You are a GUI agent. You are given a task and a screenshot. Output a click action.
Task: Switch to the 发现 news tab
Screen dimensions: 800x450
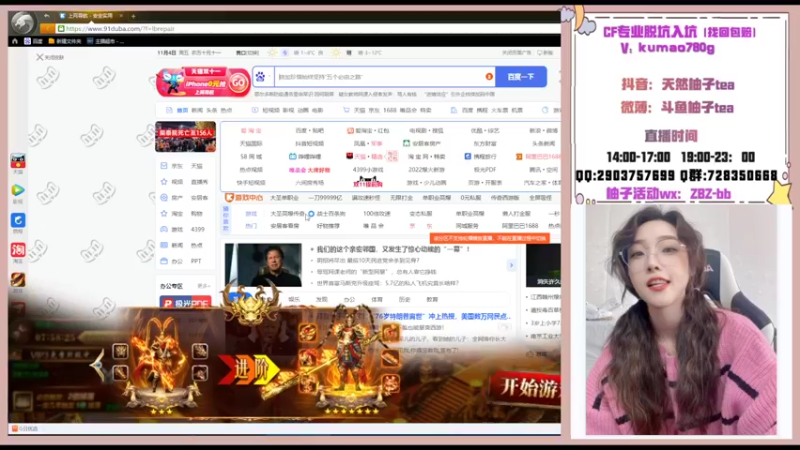point(321,299)
